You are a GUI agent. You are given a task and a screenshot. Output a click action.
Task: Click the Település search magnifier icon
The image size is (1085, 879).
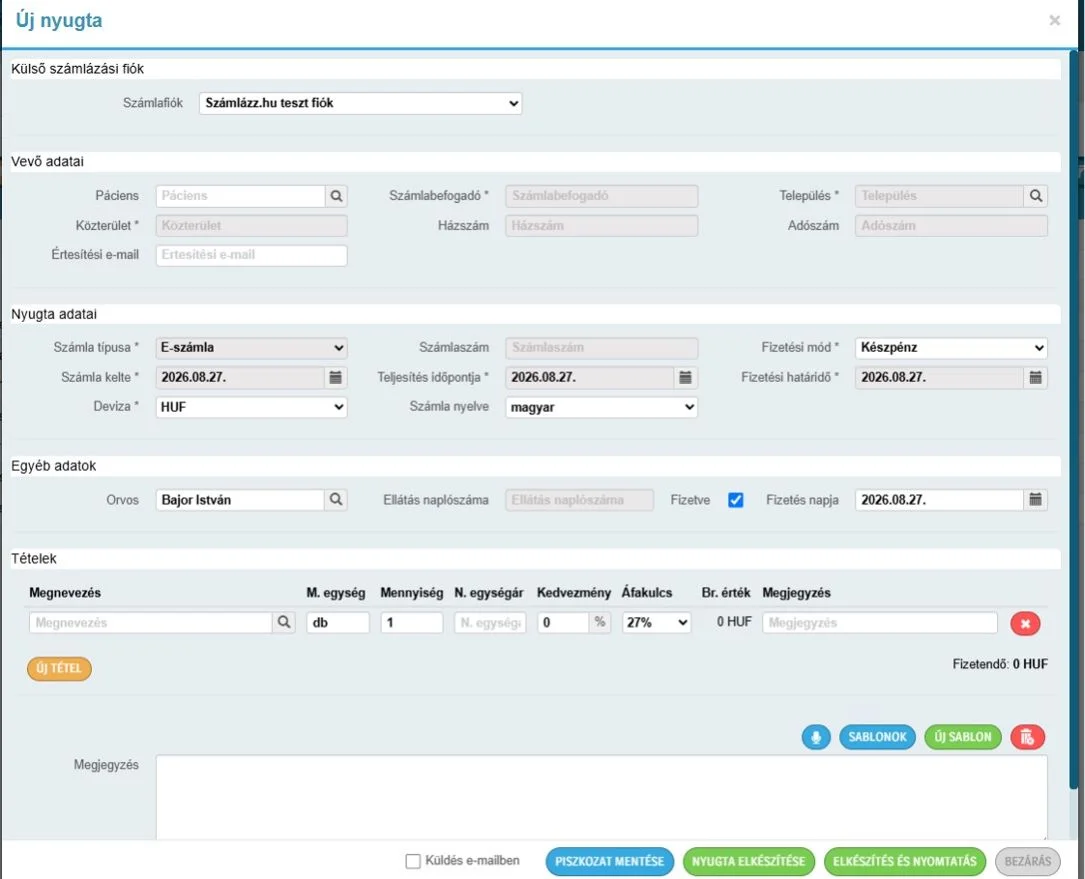click(1035, 196)
